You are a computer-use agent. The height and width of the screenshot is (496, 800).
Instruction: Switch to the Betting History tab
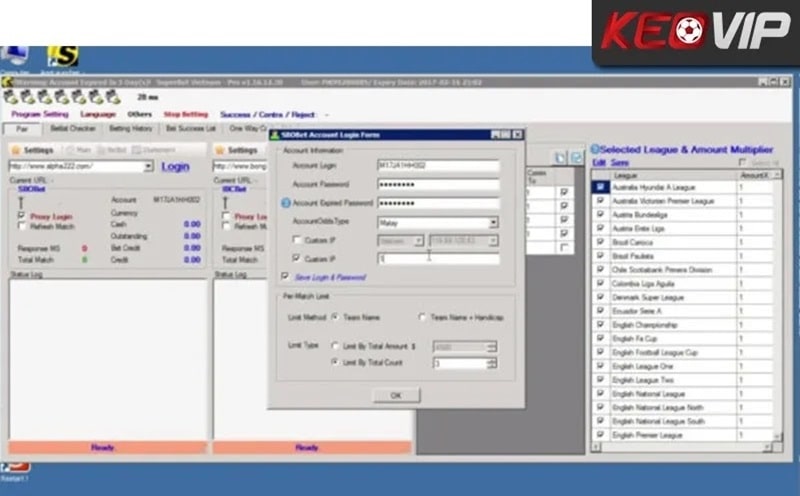[130, 129]
